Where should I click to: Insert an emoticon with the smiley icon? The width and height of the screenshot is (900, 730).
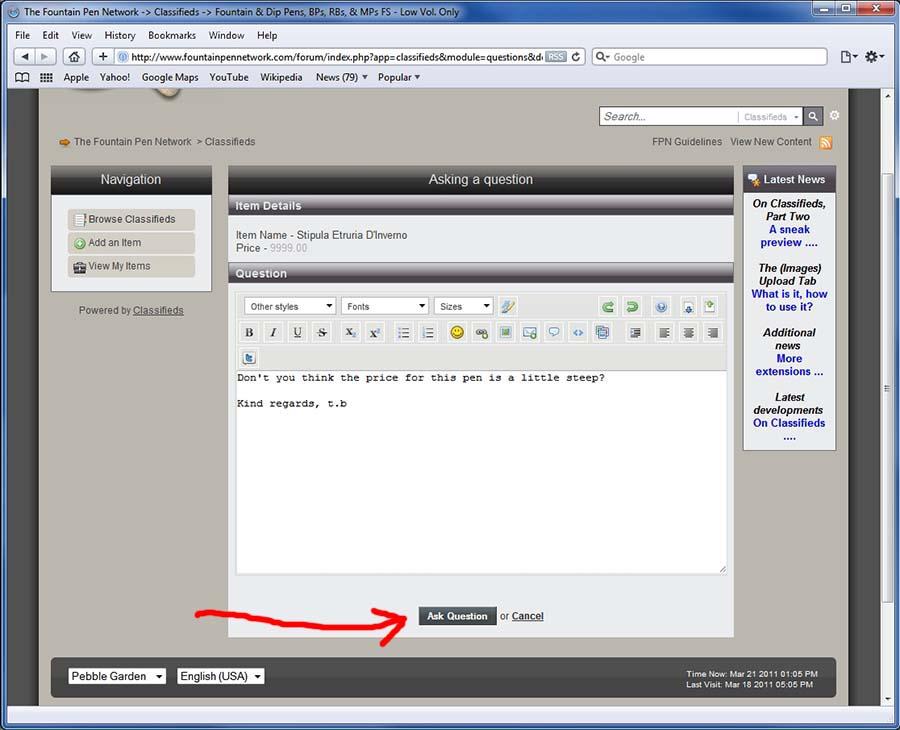457,333
